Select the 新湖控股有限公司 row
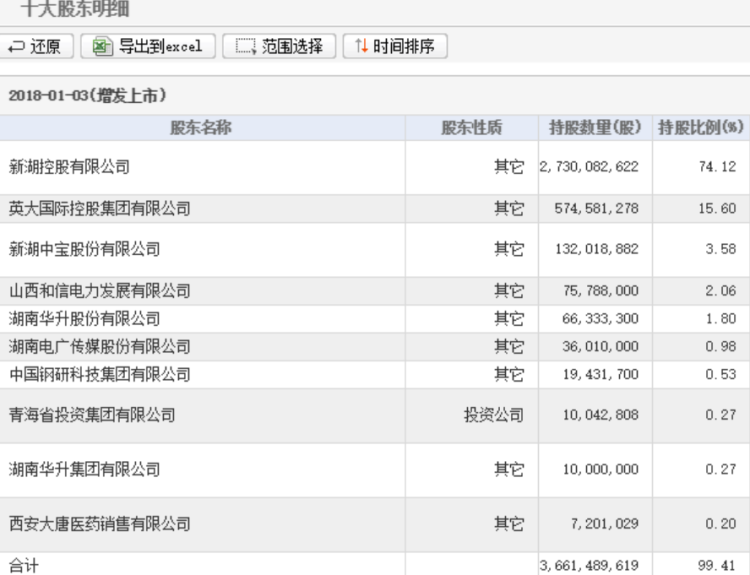The height and width of the screenshot is (575, 750). coord(69,167)
